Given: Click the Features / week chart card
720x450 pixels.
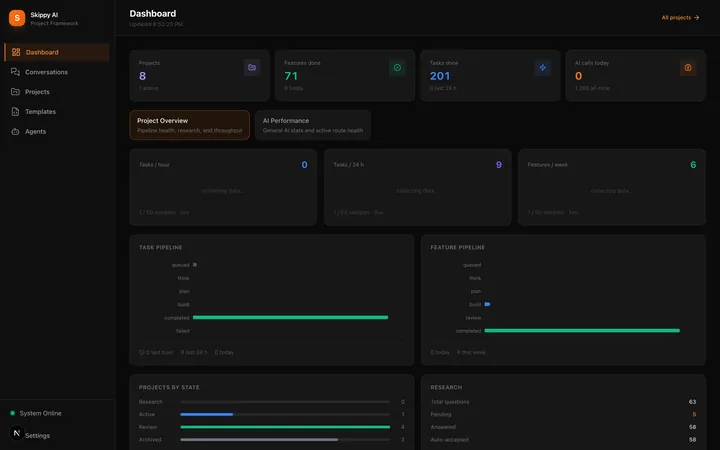Looking at the screenshot, I should [x=612, y=187].
